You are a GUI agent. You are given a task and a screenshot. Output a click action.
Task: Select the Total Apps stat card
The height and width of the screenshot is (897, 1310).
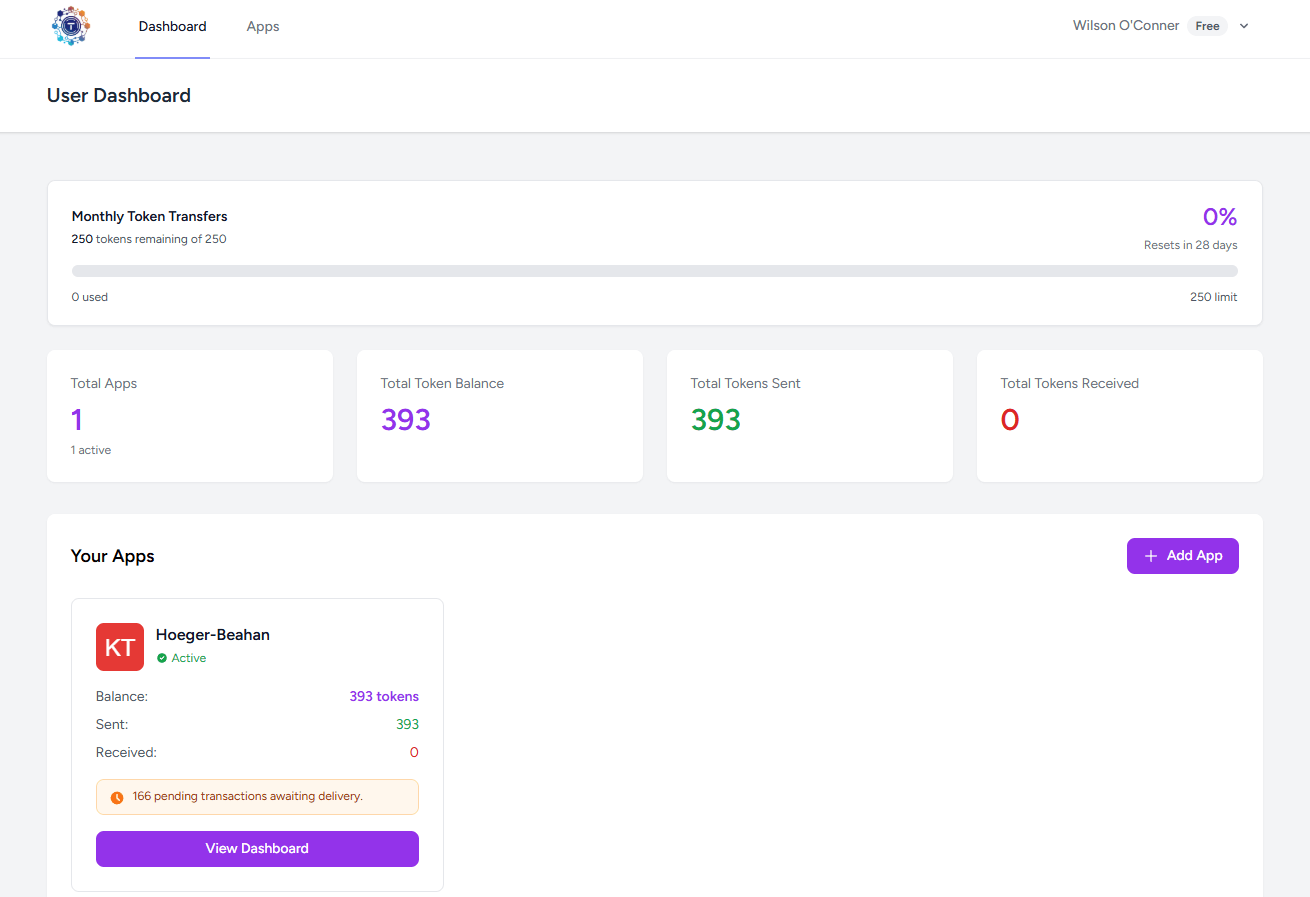click(x=190, y=416)
